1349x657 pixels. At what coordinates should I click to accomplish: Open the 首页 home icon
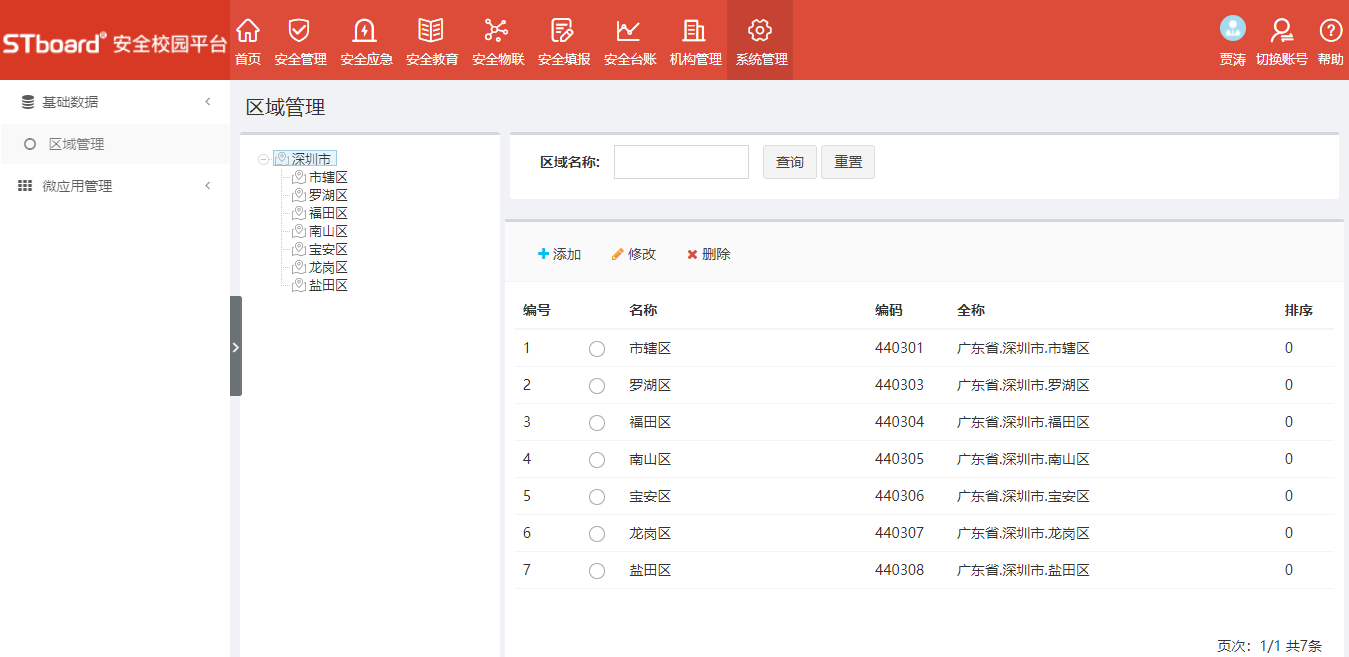tap(248, 30)
